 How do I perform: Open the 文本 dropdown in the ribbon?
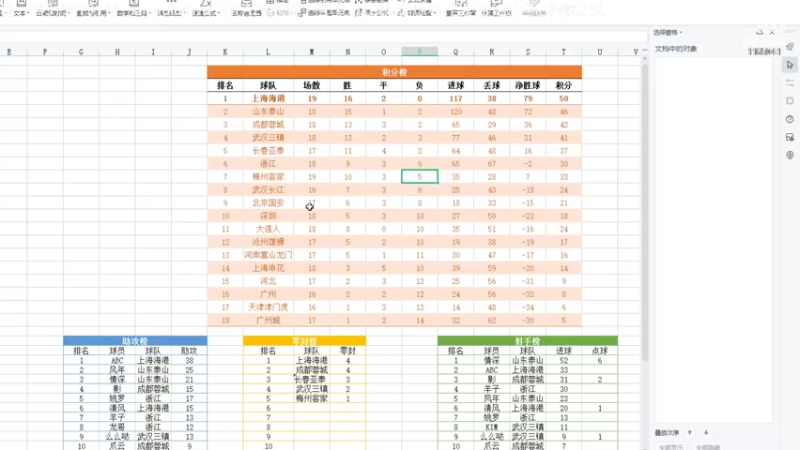[x=21, y=9]
